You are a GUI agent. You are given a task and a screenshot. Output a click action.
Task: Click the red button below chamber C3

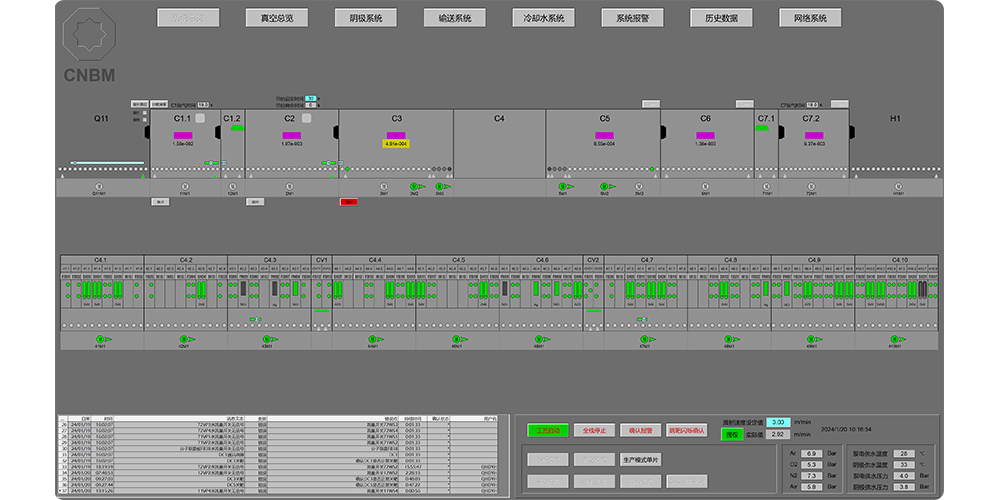pyautogui.click(x=349, y=202)
